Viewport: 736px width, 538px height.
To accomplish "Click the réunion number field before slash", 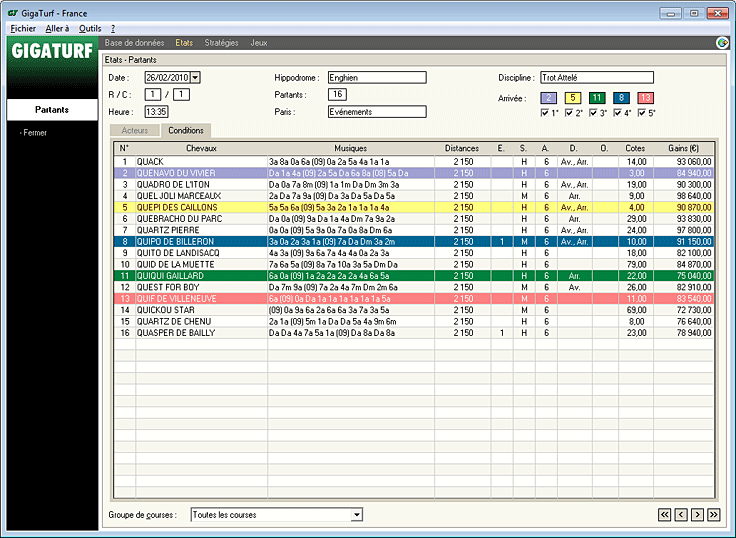I will click(153, 94).
